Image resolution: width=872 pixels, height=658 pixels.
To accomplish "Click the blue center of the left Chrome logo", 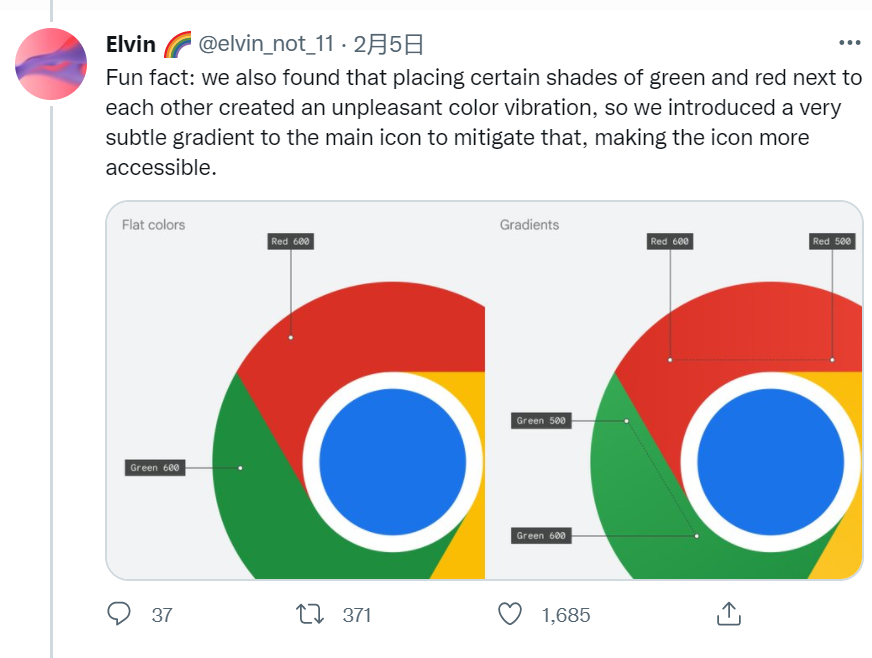I will pos(393,462).
